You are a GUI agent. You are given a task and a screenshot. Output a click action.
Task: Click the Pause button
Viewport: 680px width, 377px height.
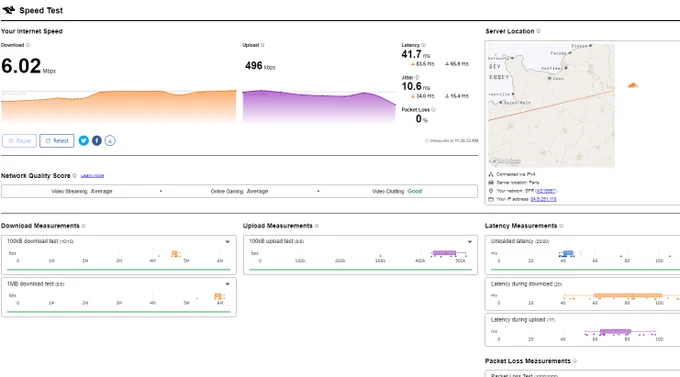tap(19, 141)
